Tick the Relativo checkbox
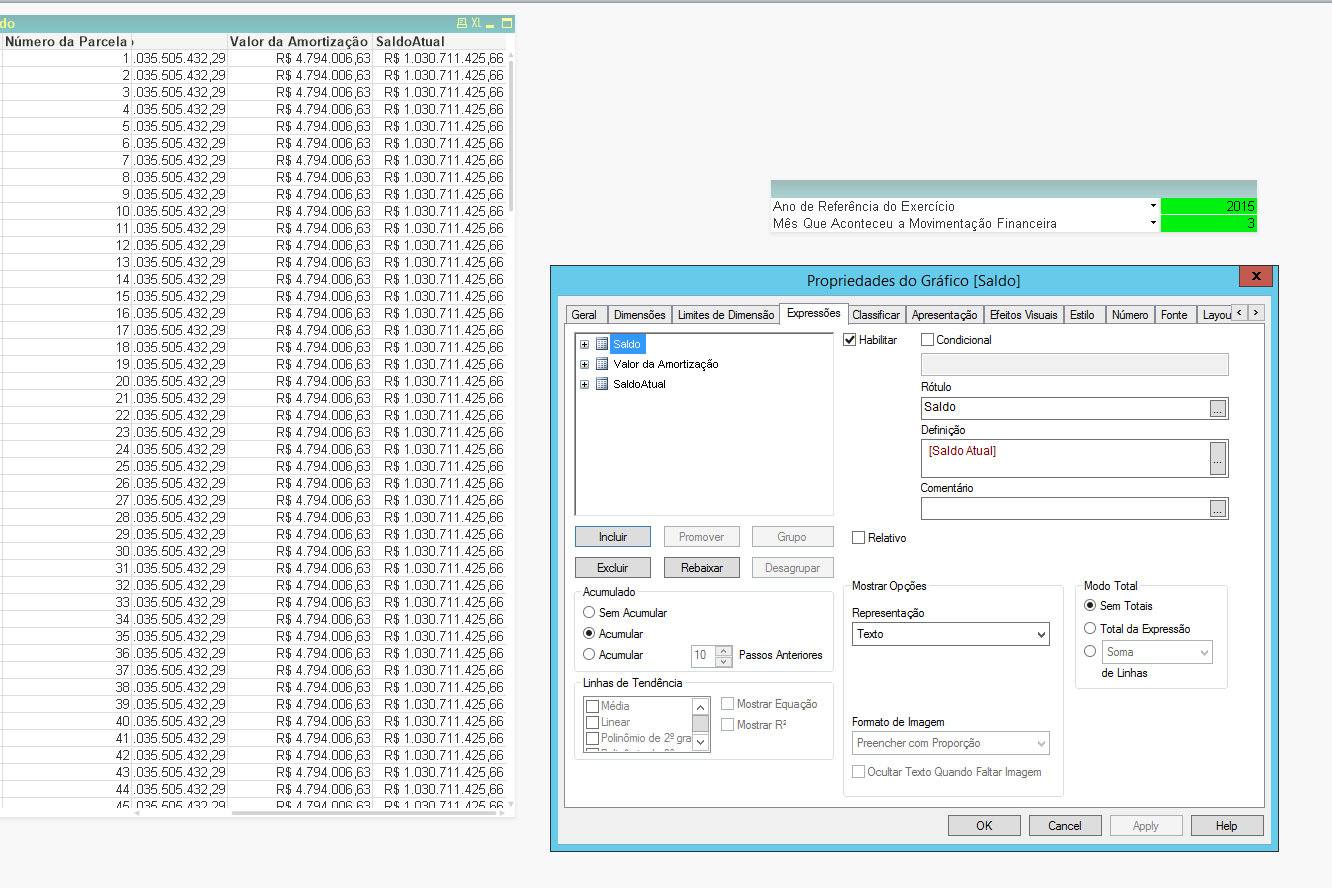 click(x=858, y=538)
